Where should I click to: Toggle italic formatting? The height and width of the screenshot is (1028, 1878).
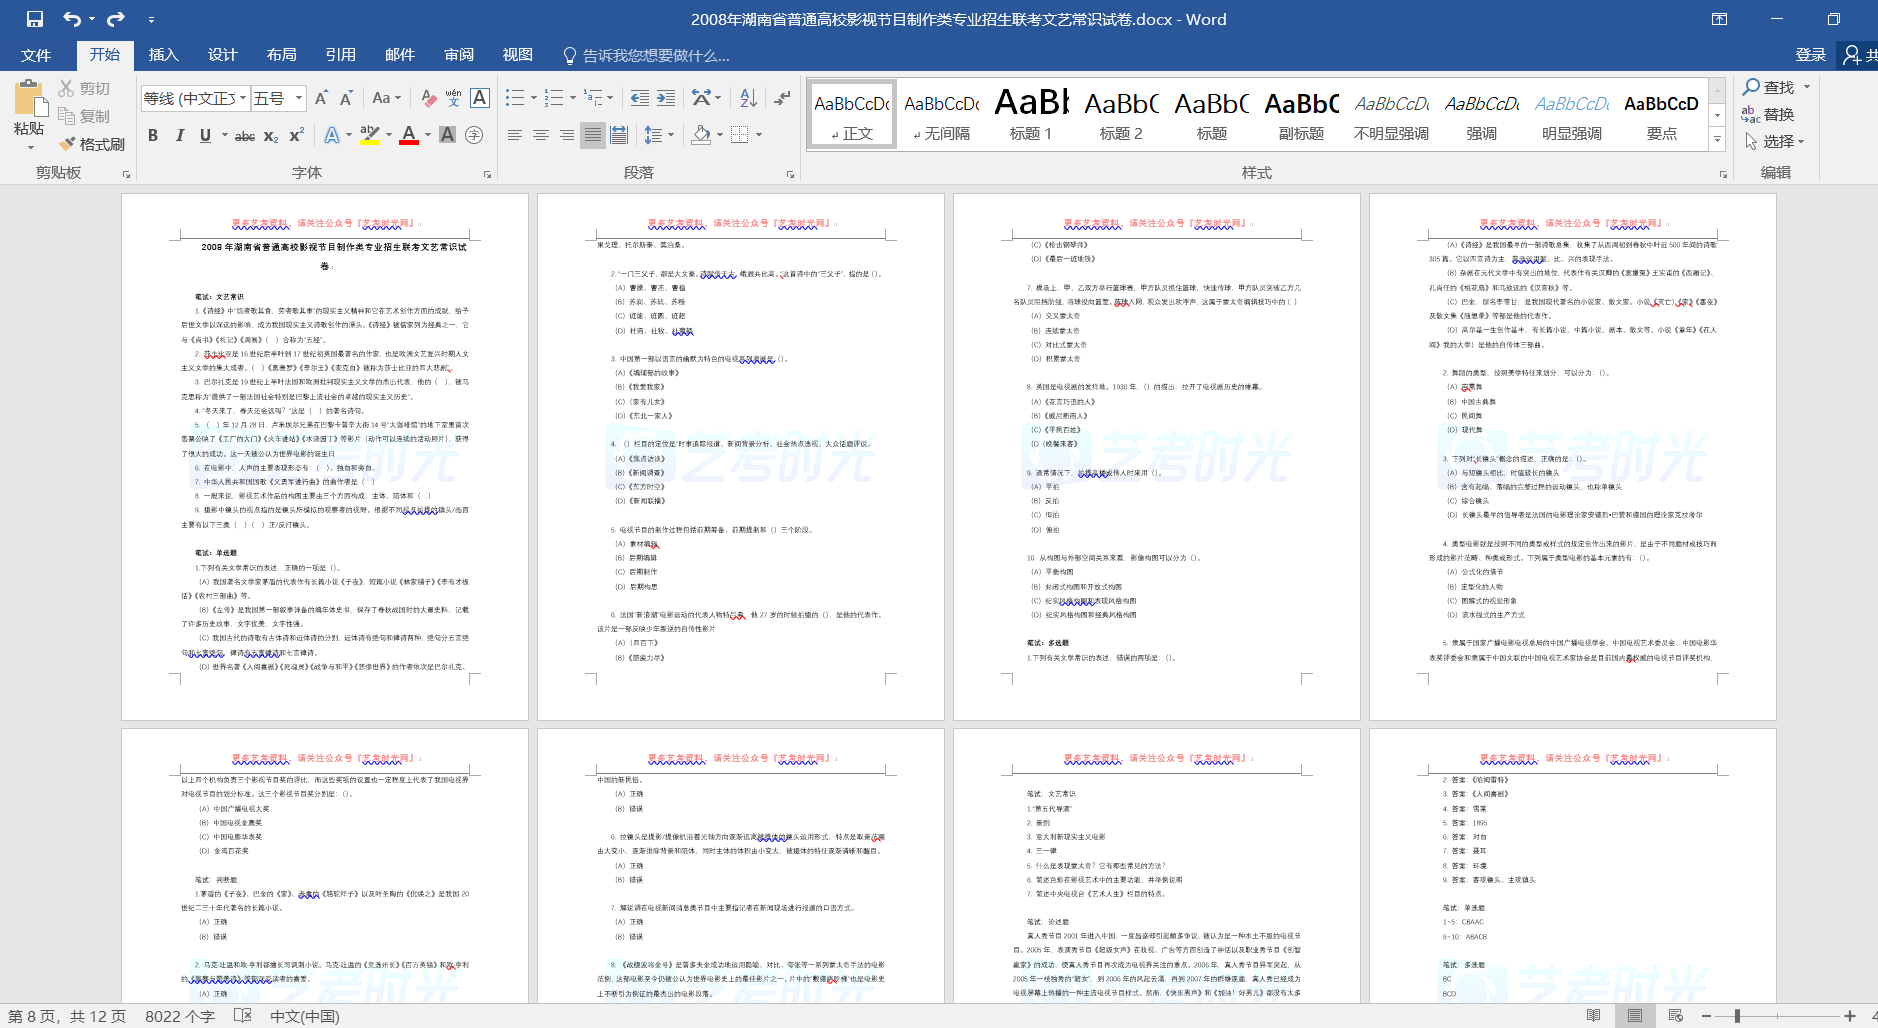(179, 135)
